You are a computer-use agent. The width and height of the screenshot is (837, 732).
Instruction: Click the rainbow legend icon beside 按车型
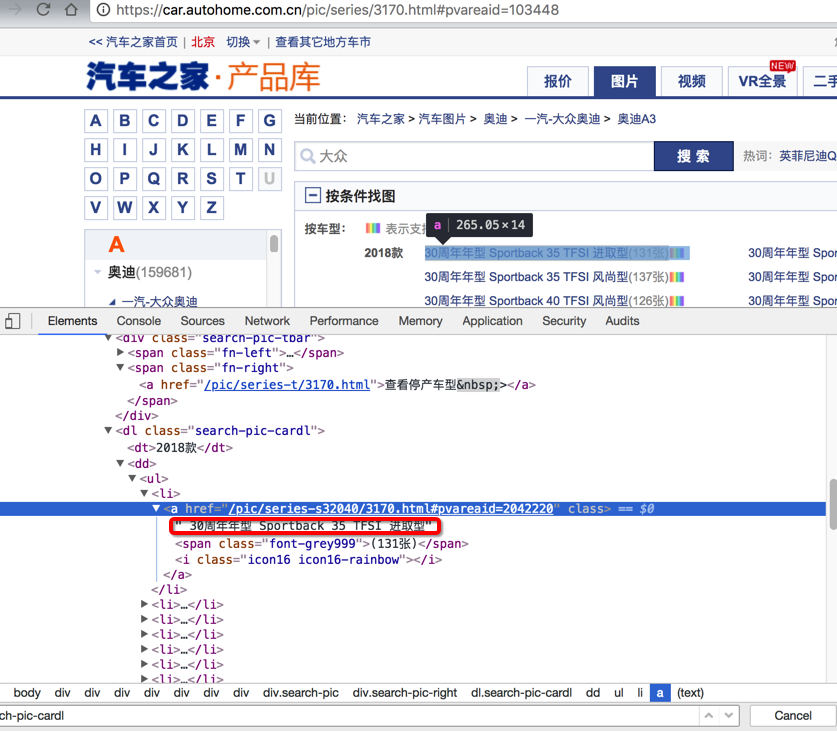tap(373, 229)
